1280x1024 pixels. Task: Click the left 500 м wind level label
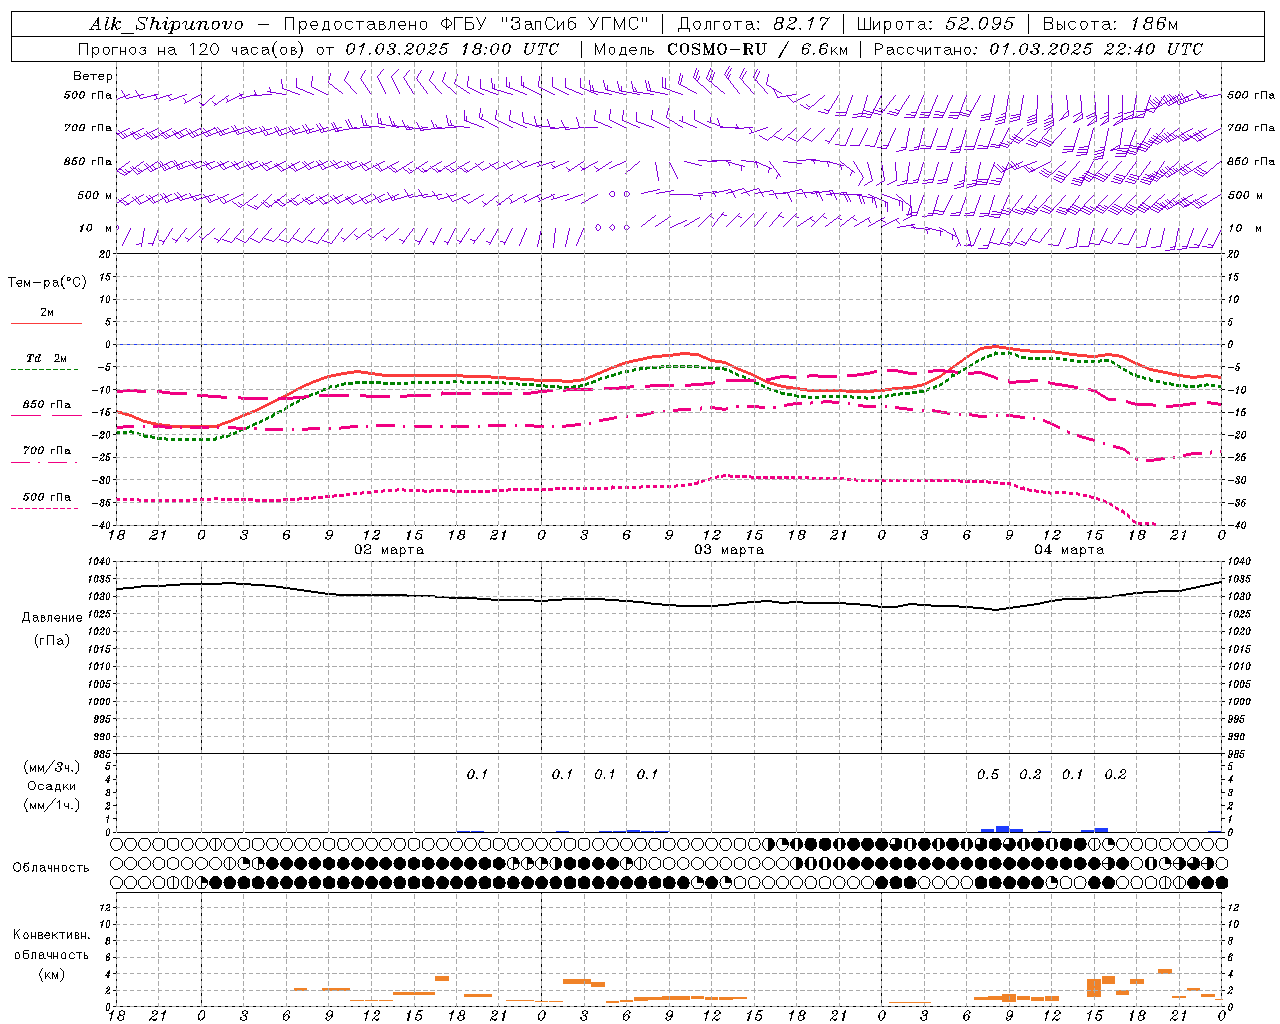95,195
